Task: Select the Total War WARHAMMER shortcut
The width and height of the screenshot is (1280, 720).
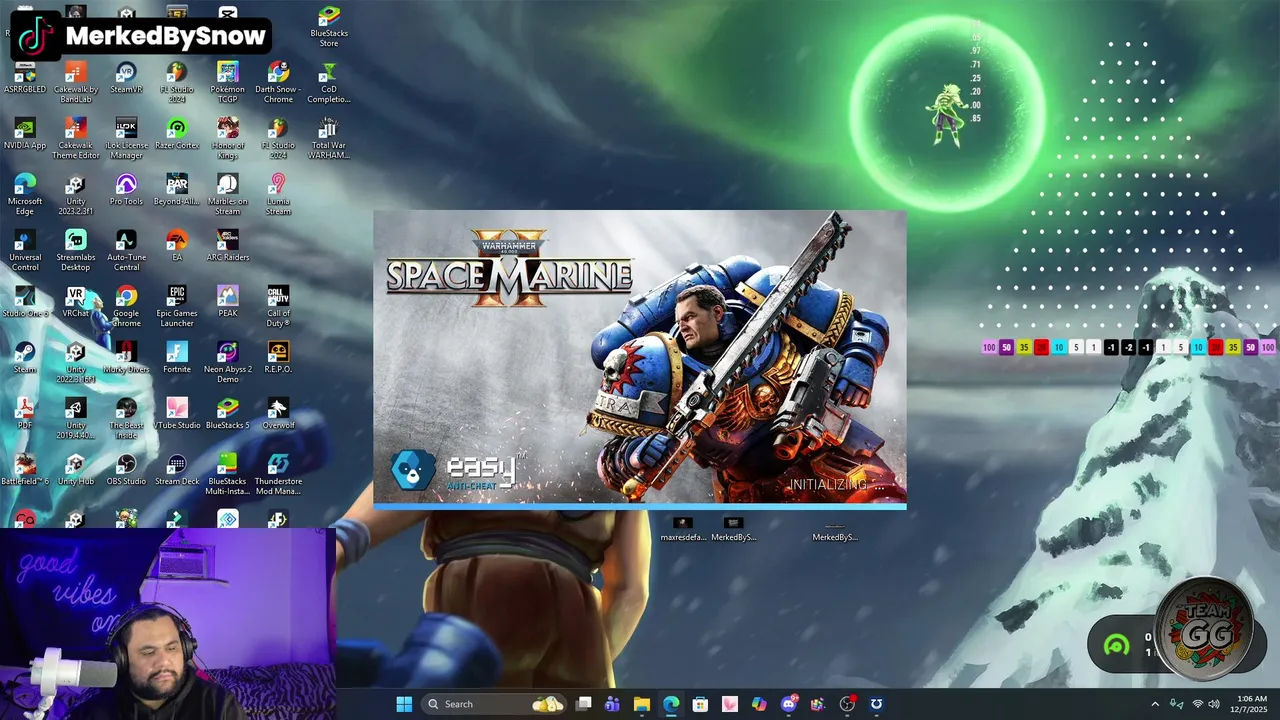Action: point(329,139)
